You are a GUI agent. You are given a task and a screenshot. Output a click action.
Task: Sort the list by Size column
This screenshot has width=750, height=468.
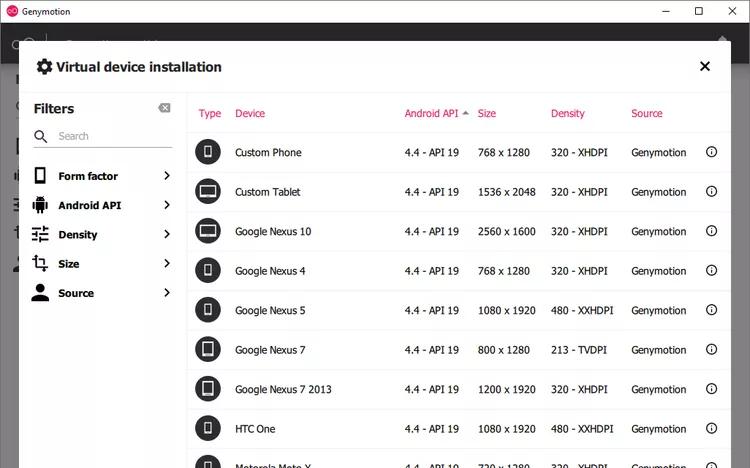click(x=486, y=113)
